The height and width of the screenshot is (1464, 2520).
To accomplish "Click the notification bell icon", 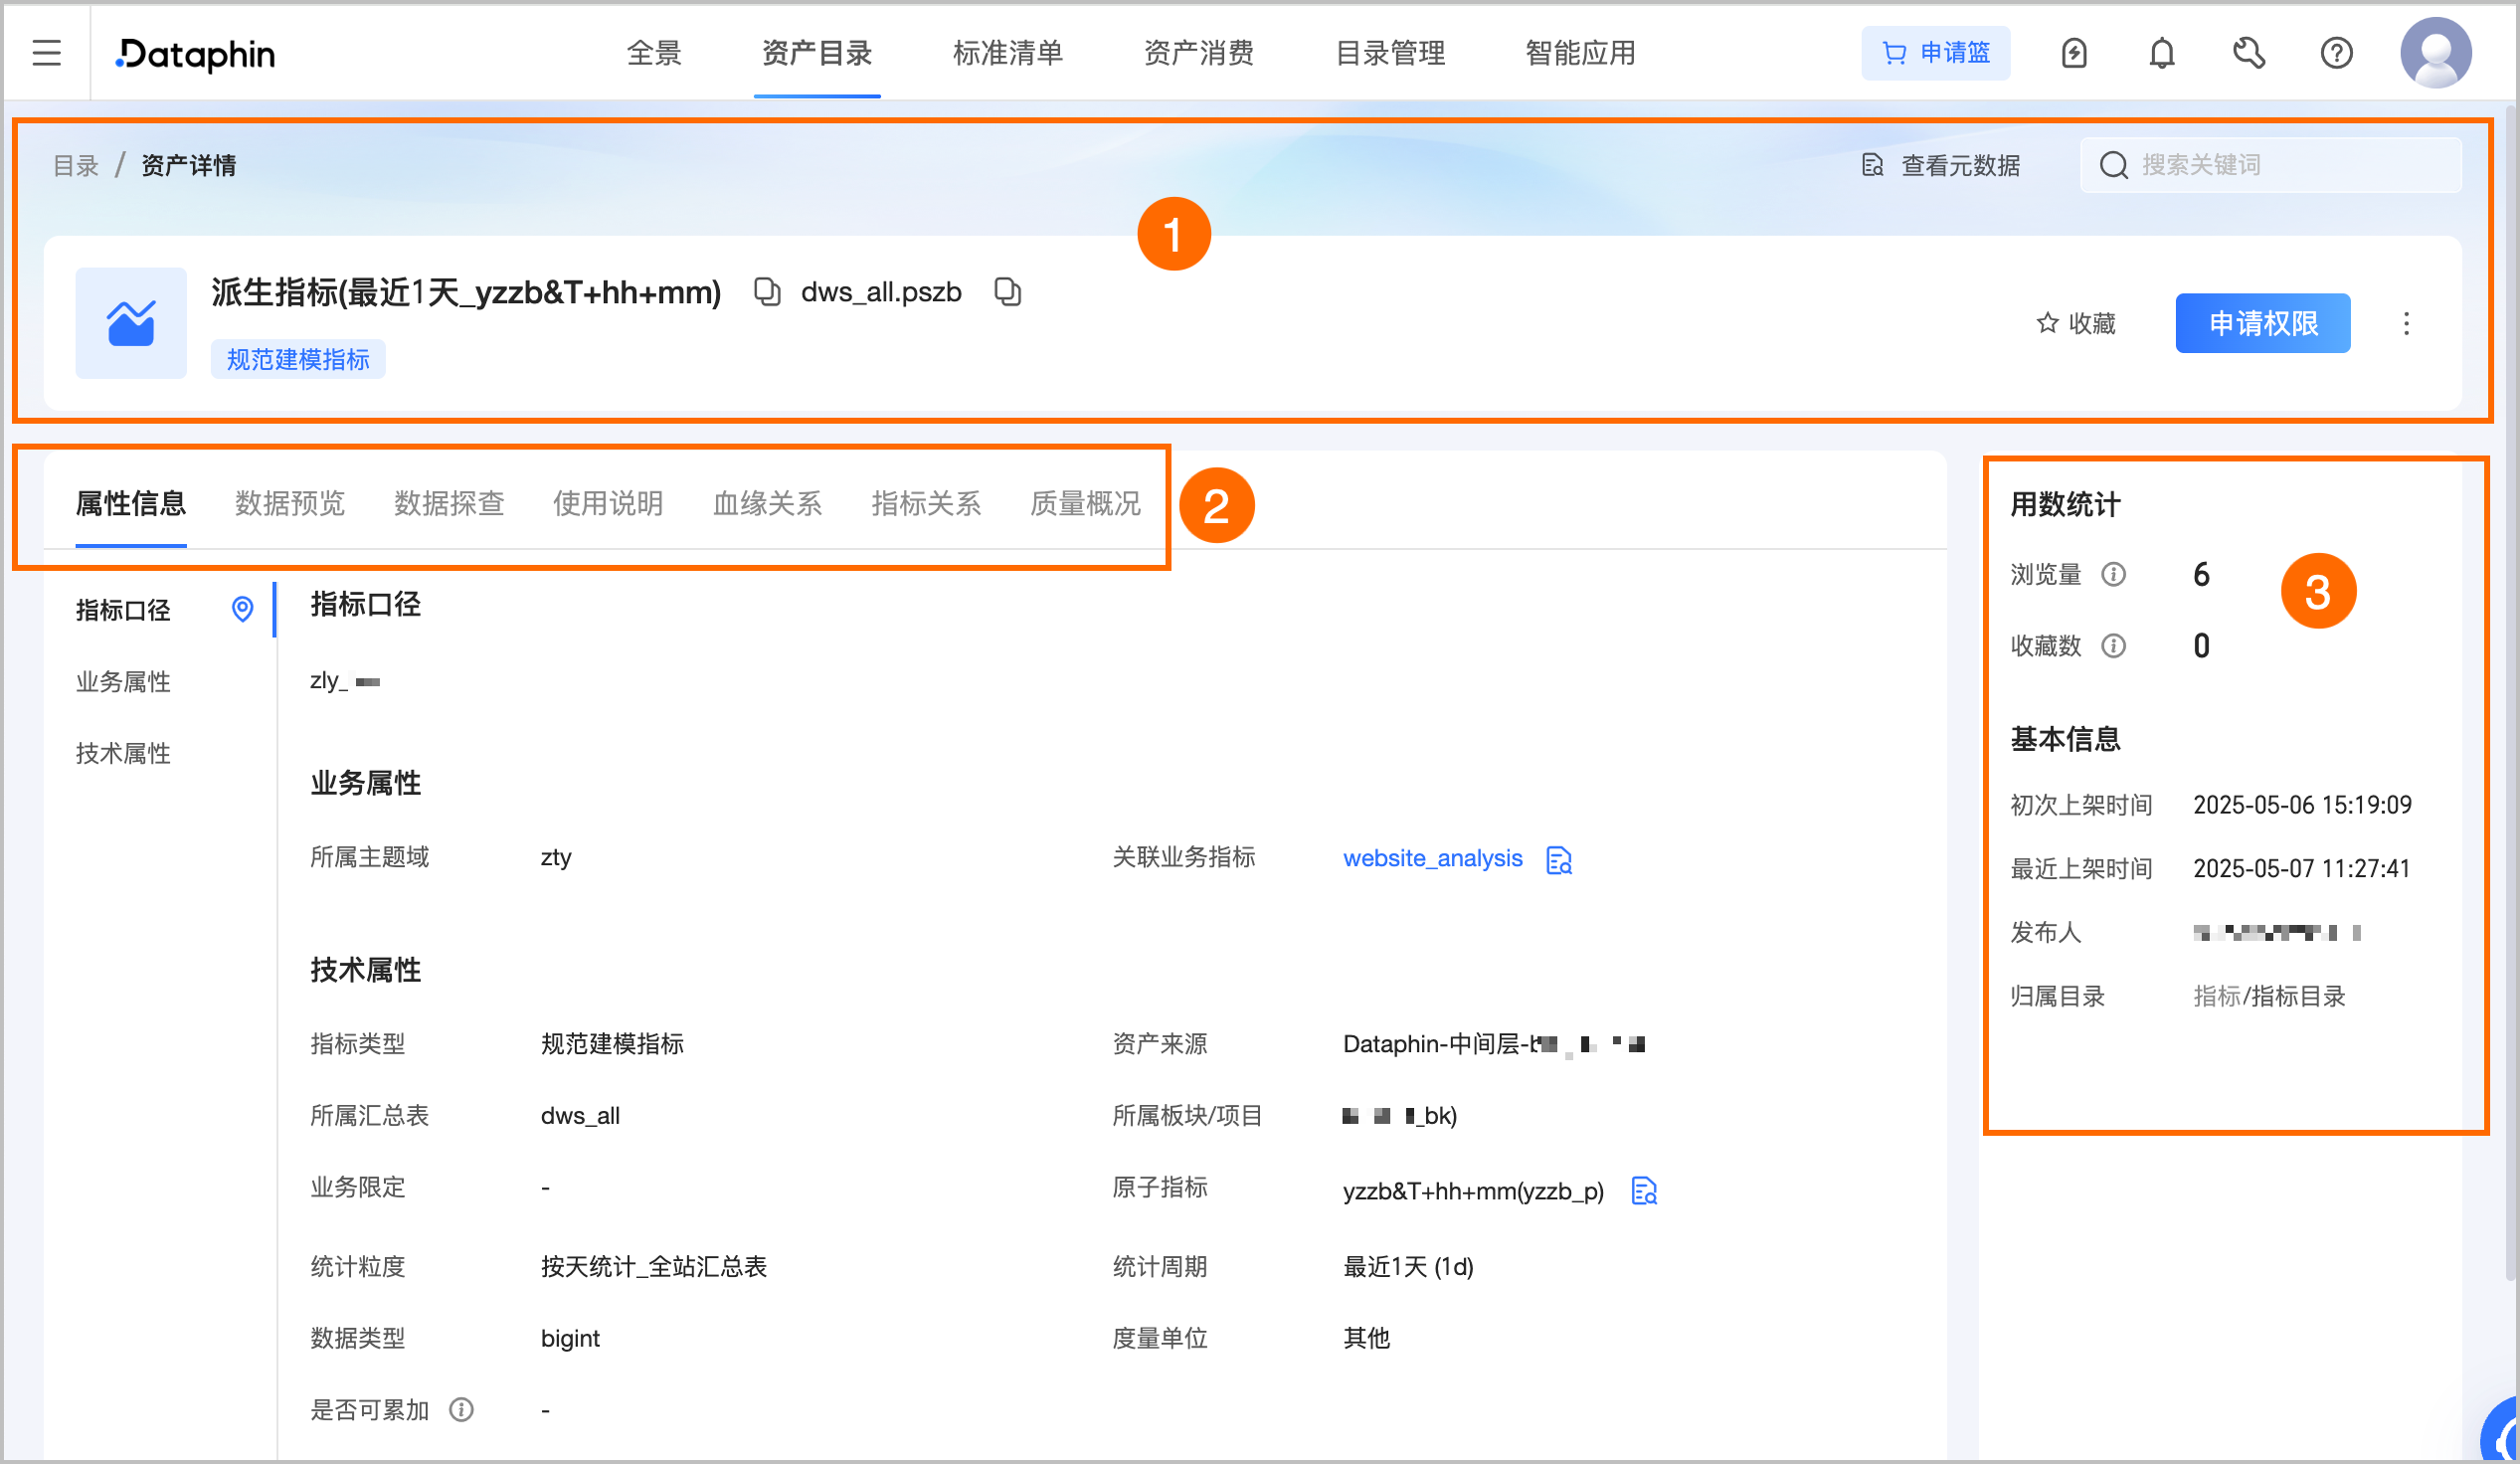I will click(x=2161, y=53).
